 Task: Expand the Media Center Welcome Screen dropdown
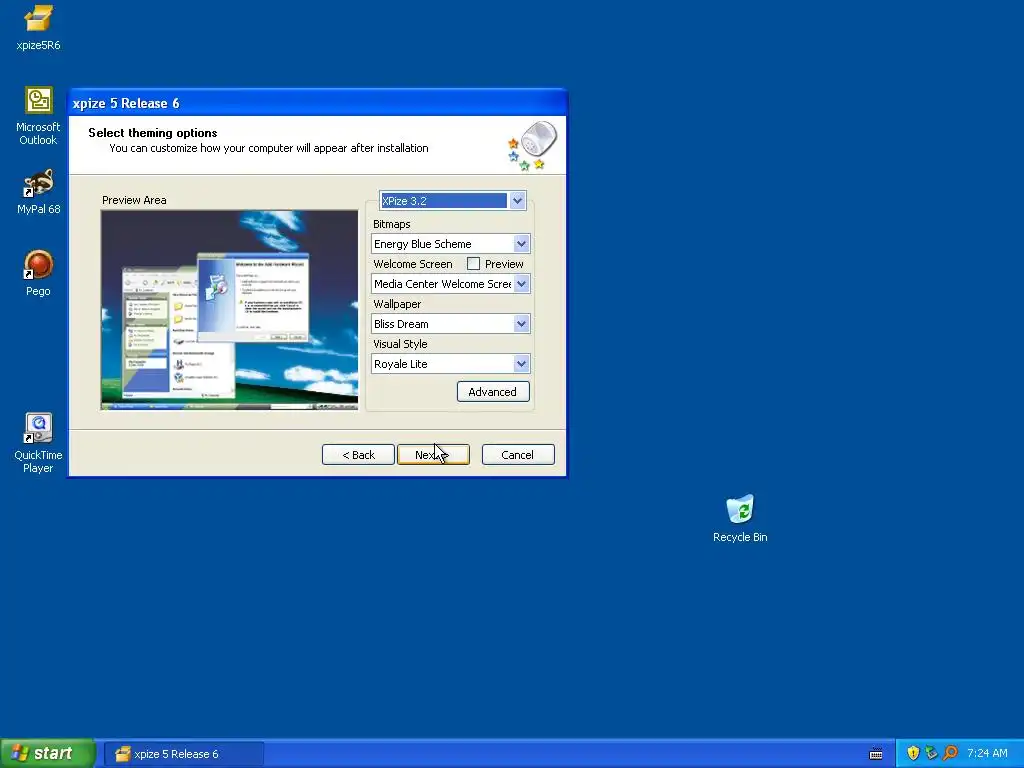[521, 283]
